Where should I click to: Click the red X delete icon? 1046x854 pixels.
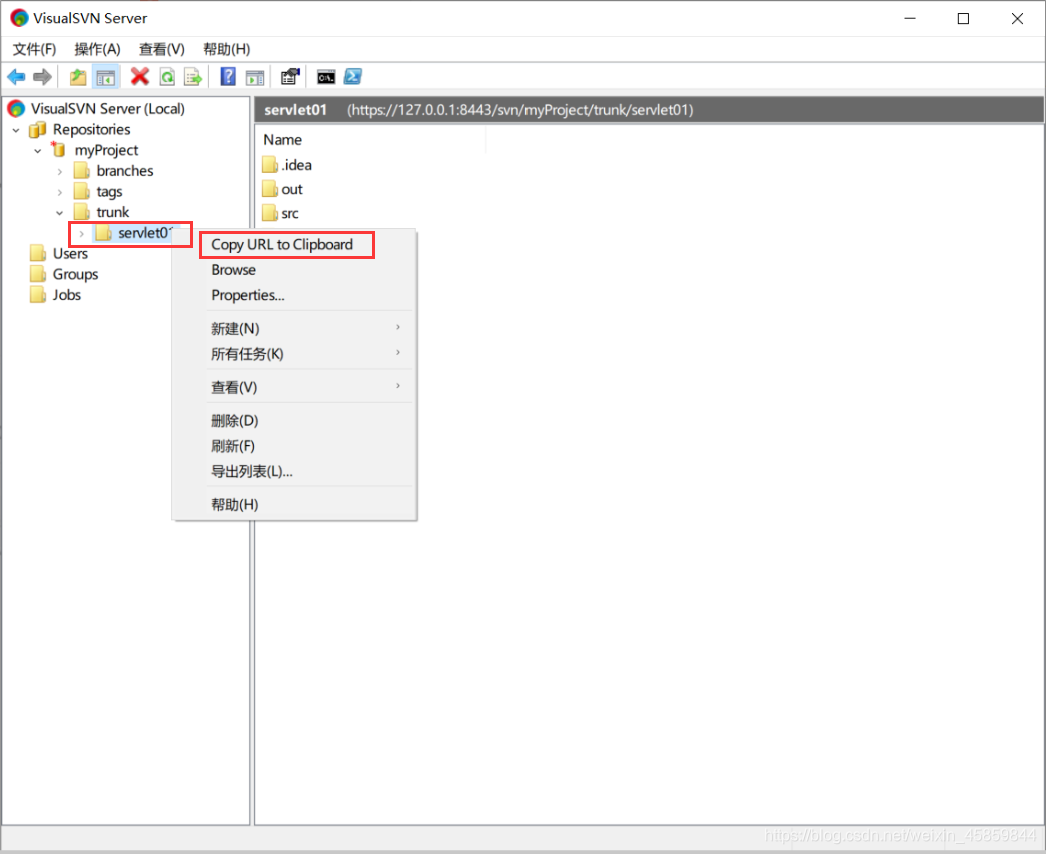pyautogui.click(x=139, y=76)
